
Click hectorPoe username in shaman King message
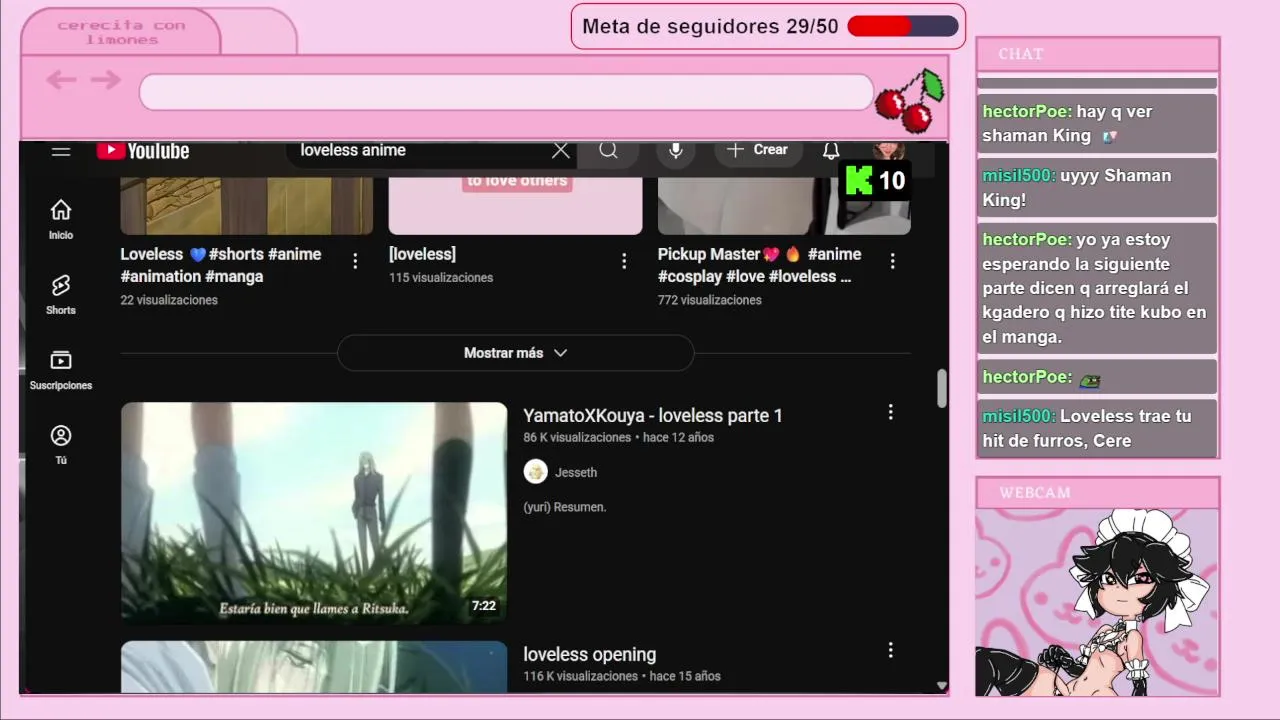[x=1027, y=112]
